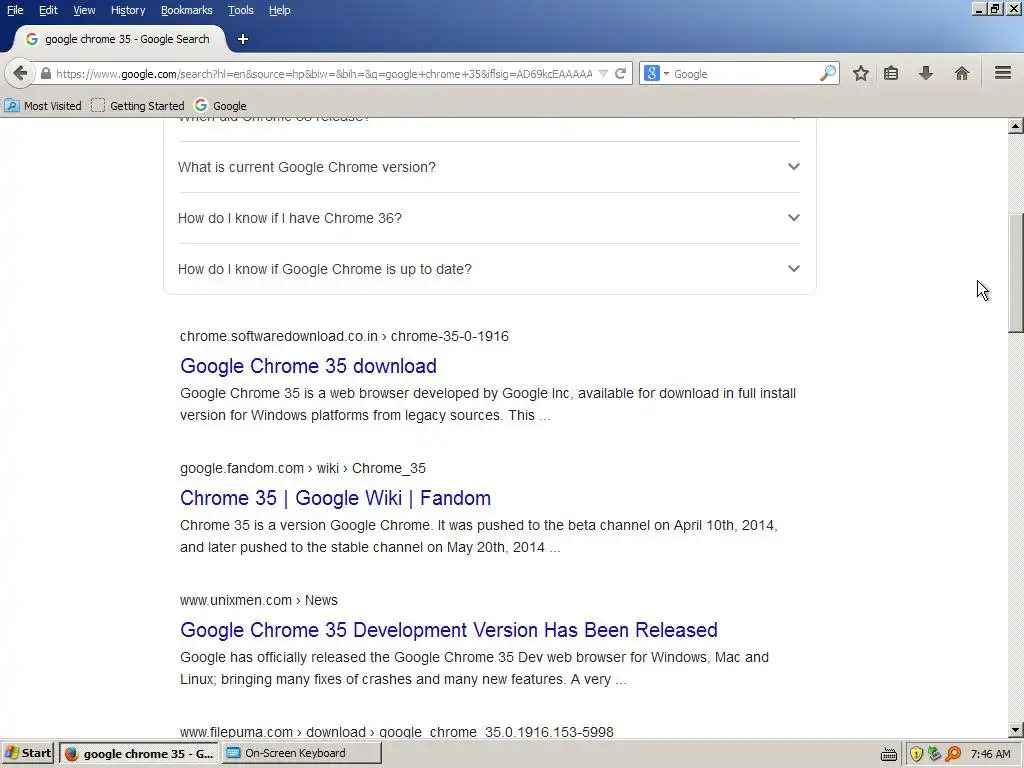Bookmark this page with the star icon
The height and width of the screenshot is (768, 1024).
pos(861,73)
